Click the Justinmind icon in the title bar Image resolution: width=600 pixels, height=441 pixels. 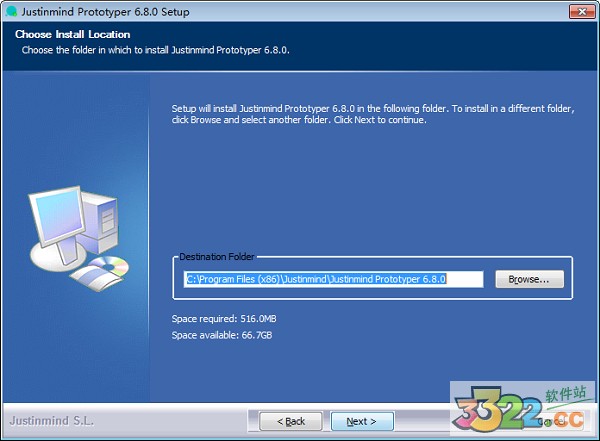click(12, 11)
